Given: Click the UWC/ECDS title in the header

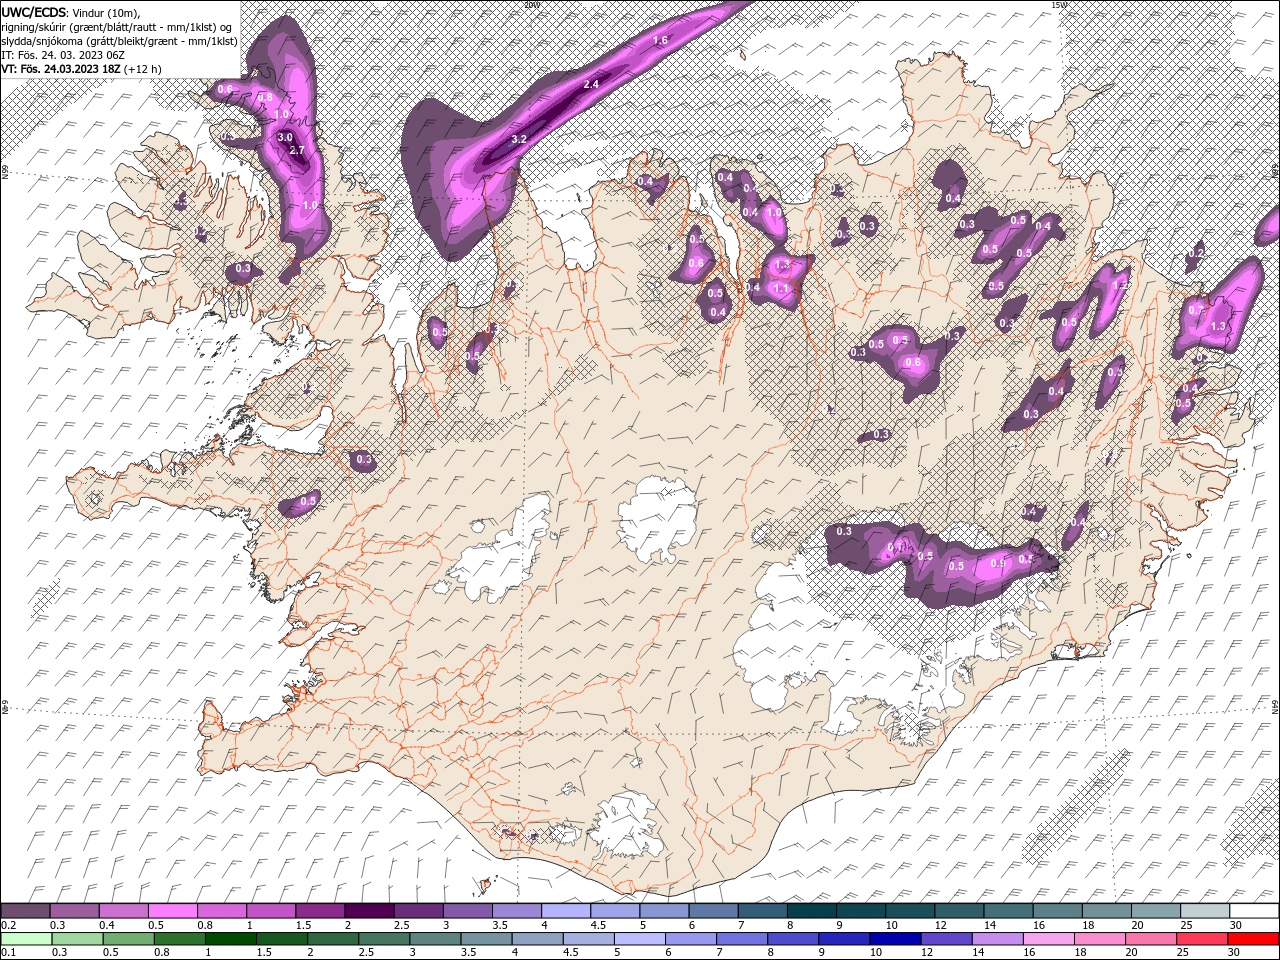Looking at the screenshot, I should 35,12.
